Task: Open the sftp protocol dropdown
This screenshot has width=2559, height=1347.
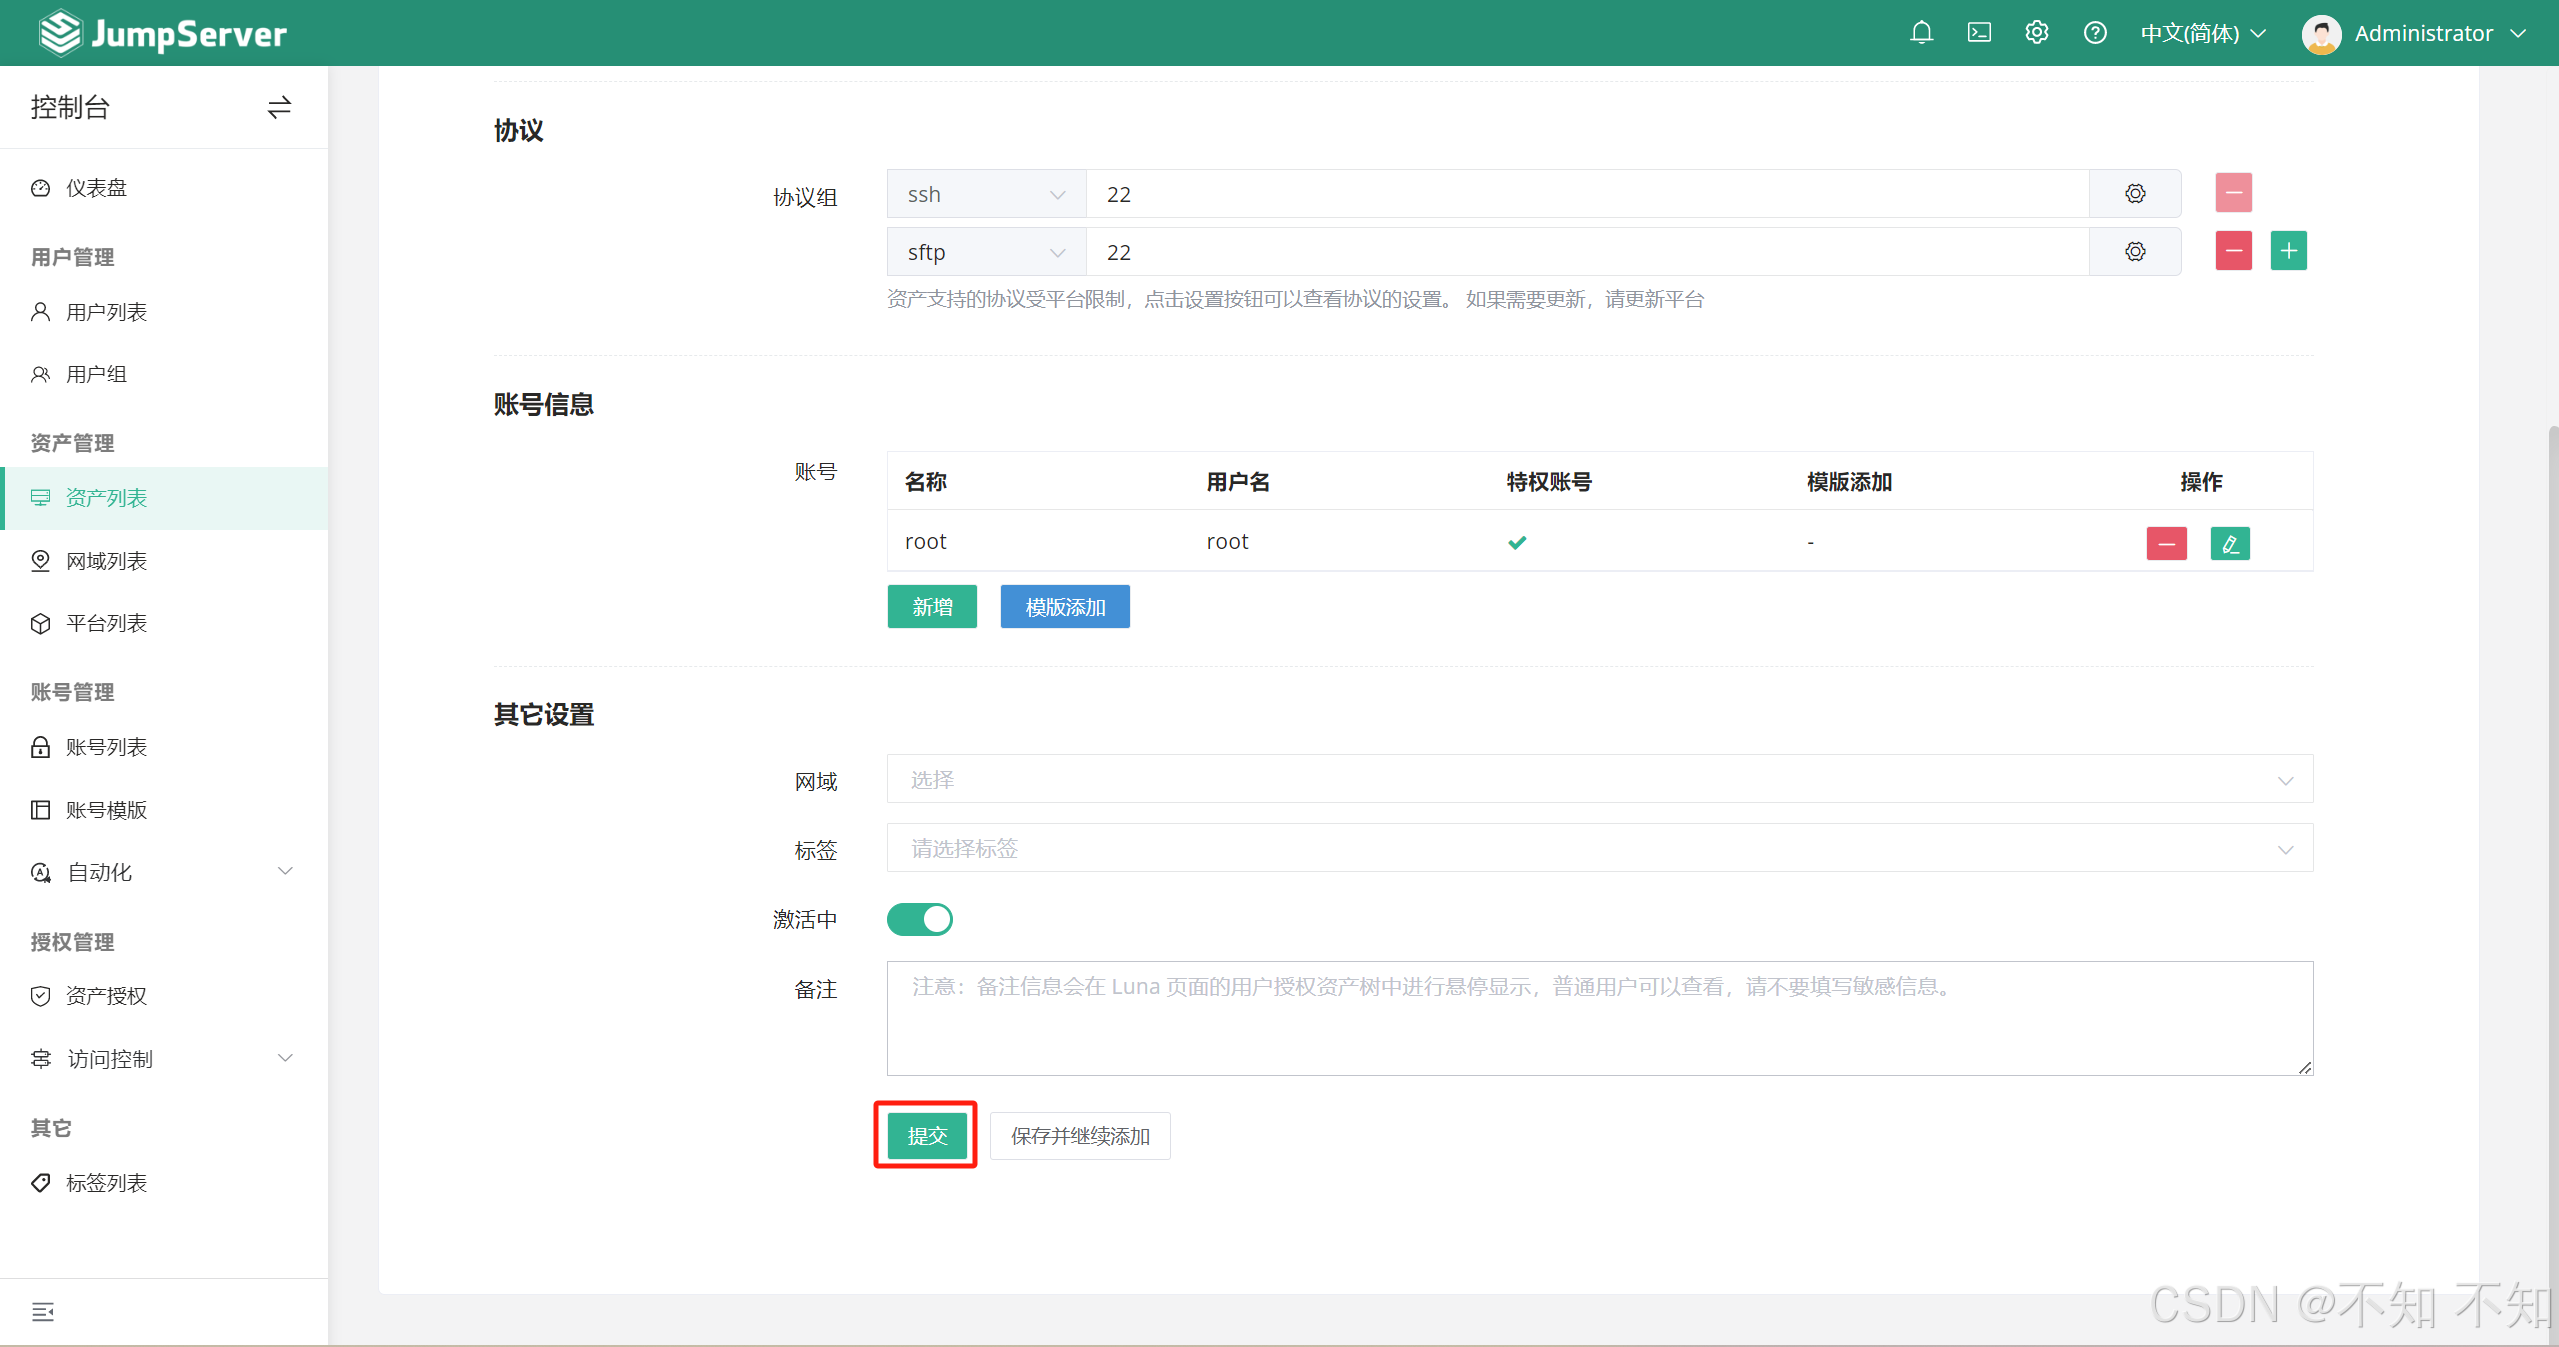Action: click(x=985, y=252)
